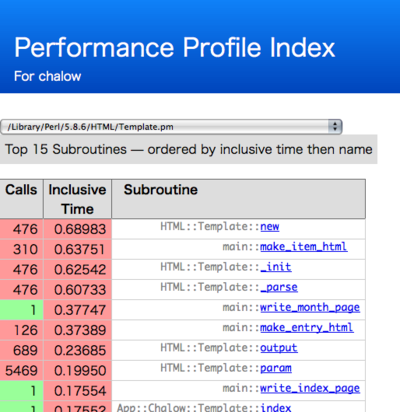
Task: Open the write_index_page link
Action: pos(310,388)
